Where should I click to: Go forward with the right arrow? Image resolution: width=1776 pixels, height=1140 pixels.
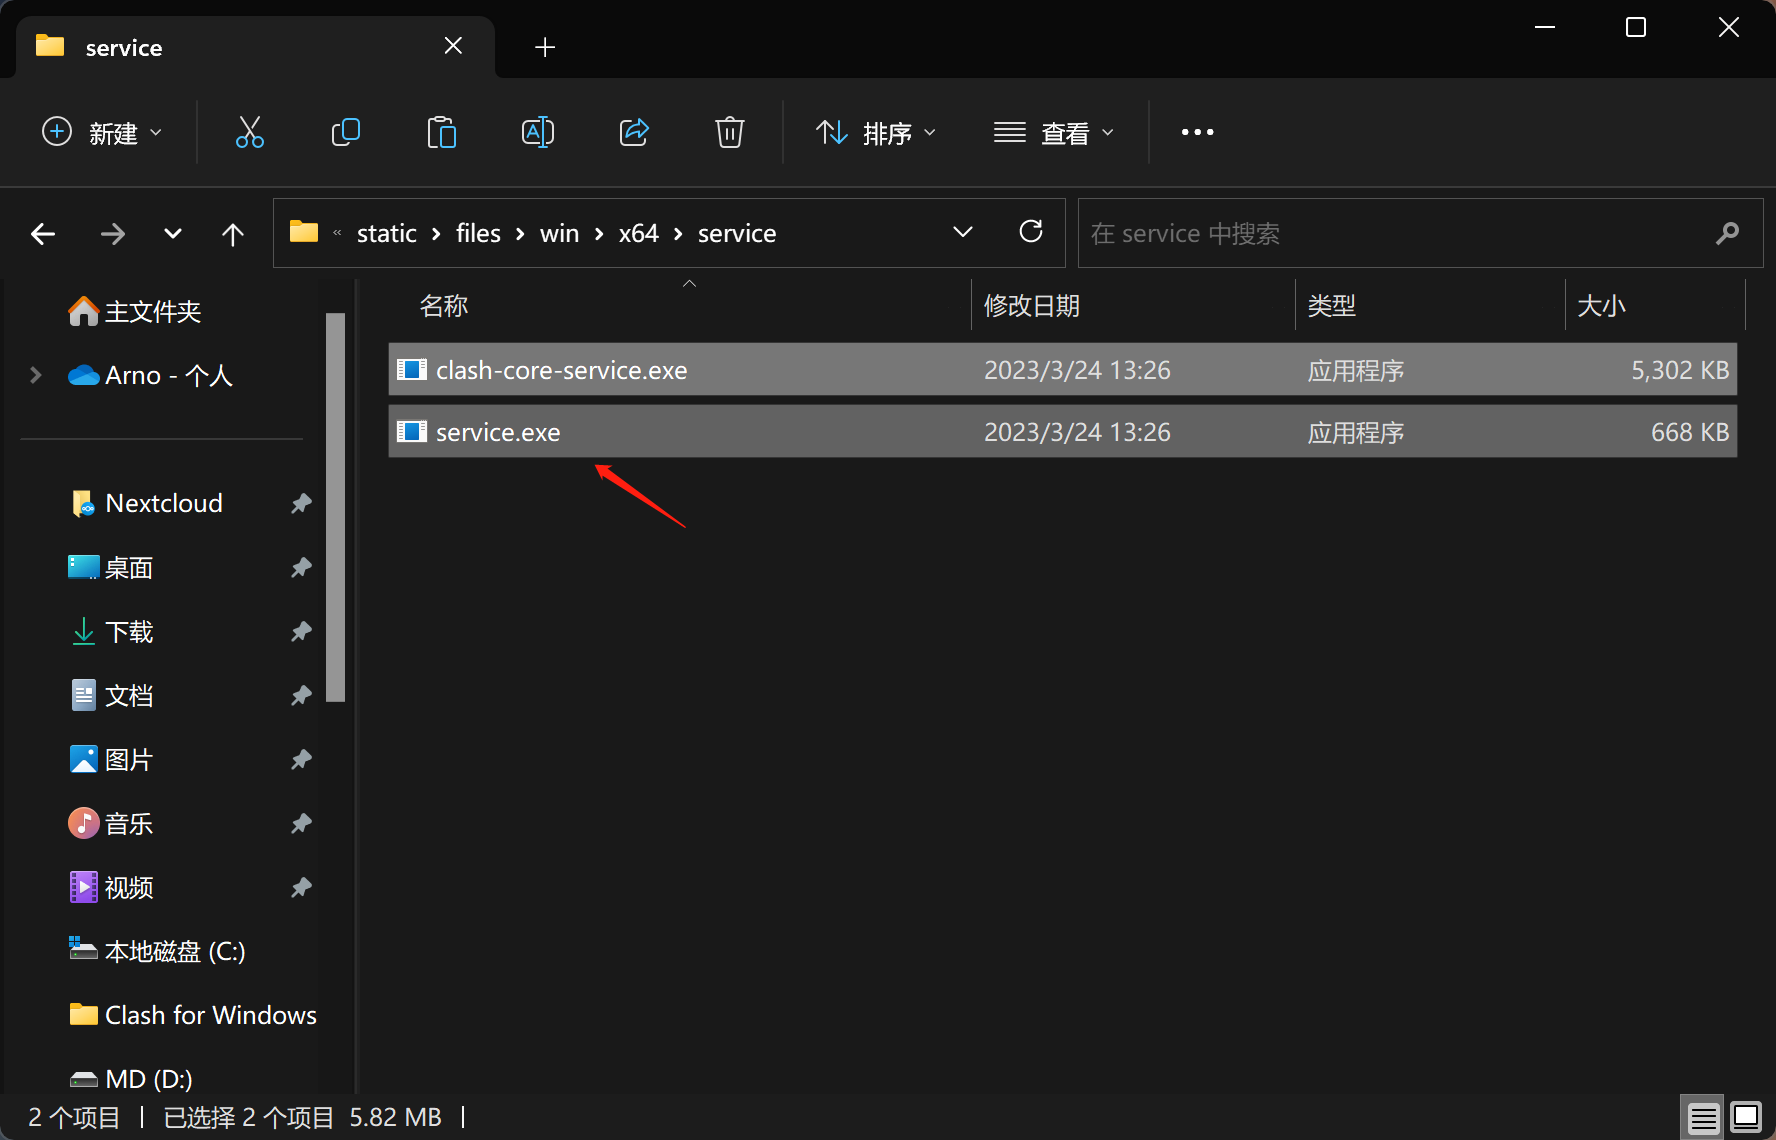pyautogui.click(x=113, y=234)
